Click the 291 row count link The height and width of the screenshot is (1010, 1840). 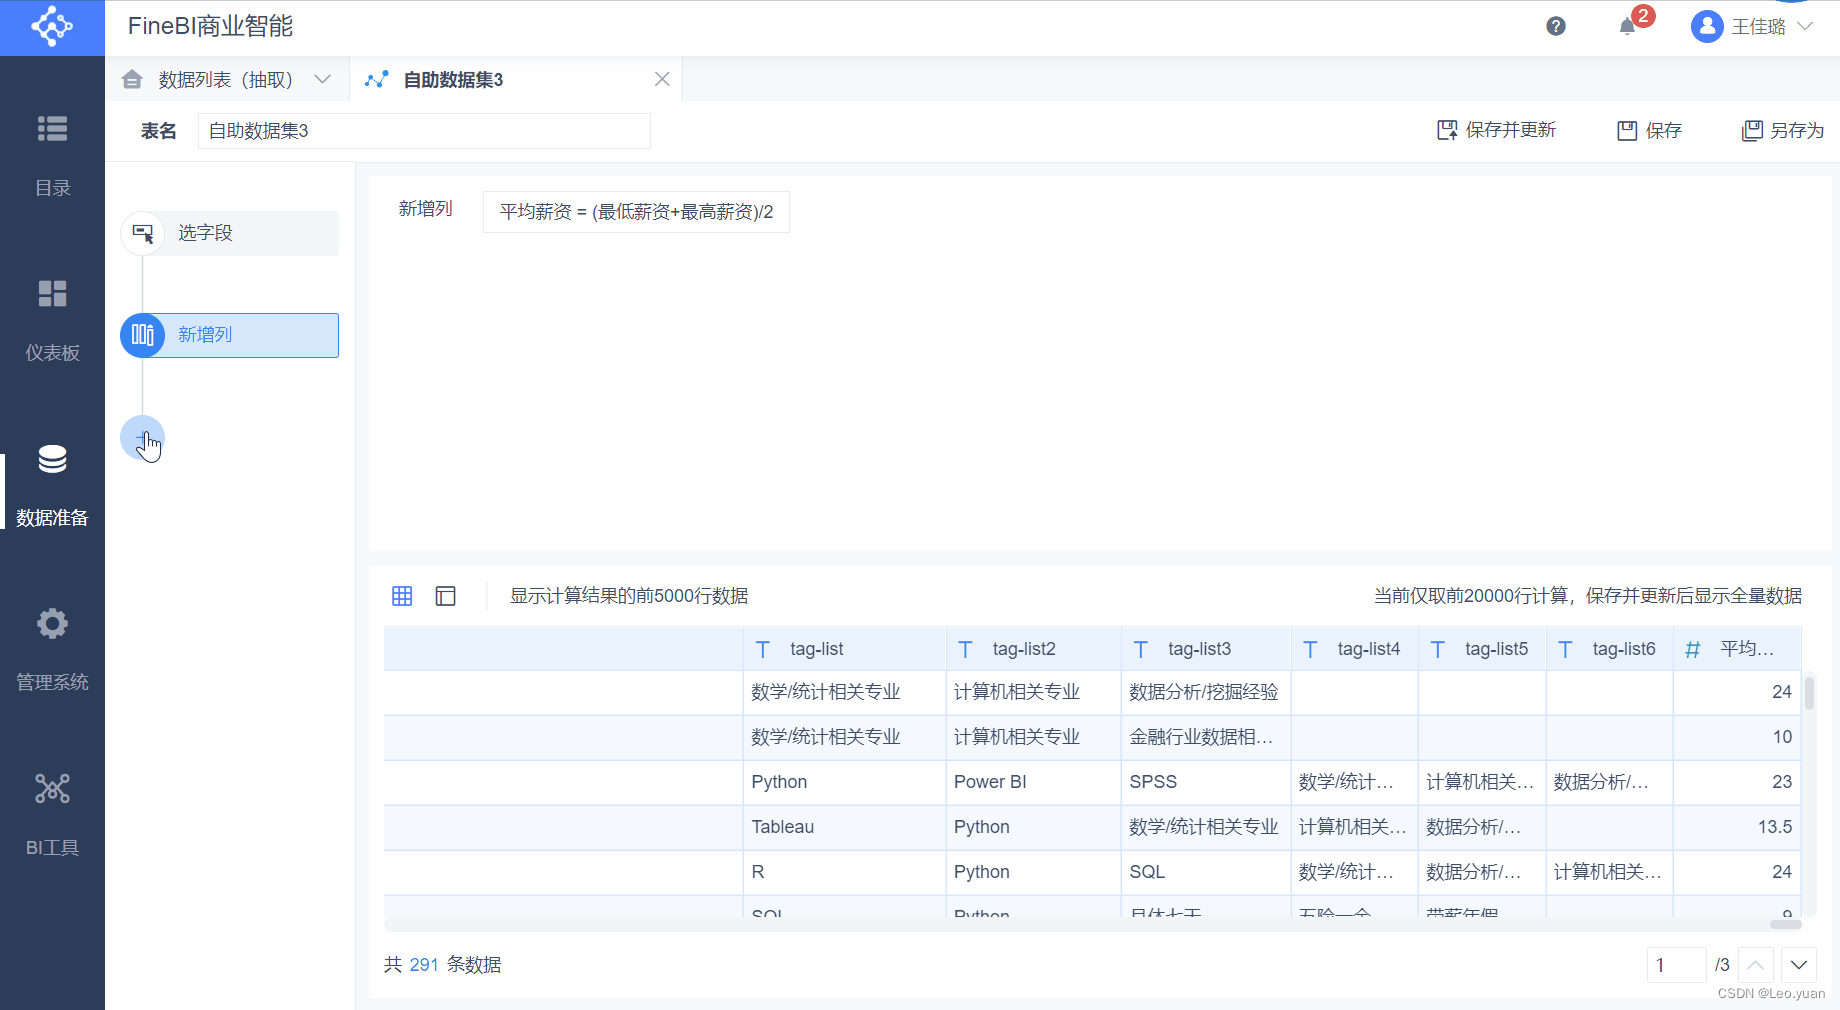(424, 965)
